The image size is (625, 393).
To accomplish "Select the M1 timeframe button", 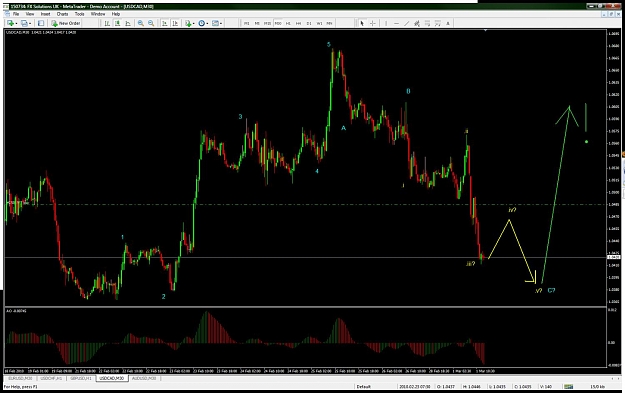I will pos(247,24).
